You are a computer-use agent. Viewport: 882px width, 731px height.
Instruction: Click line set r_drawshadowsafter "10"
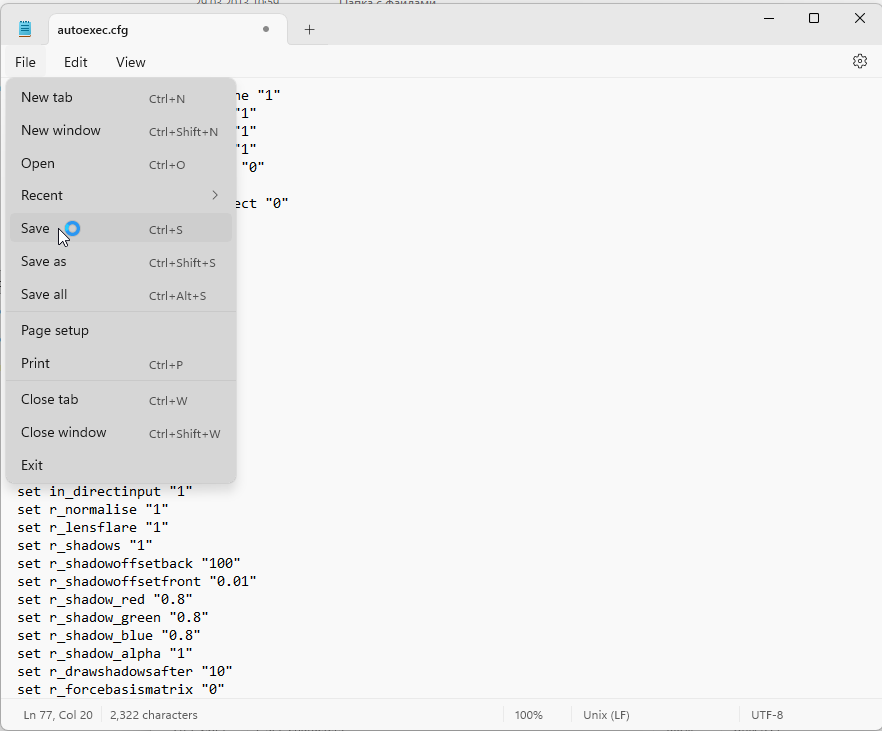click(x=125, y=671)
